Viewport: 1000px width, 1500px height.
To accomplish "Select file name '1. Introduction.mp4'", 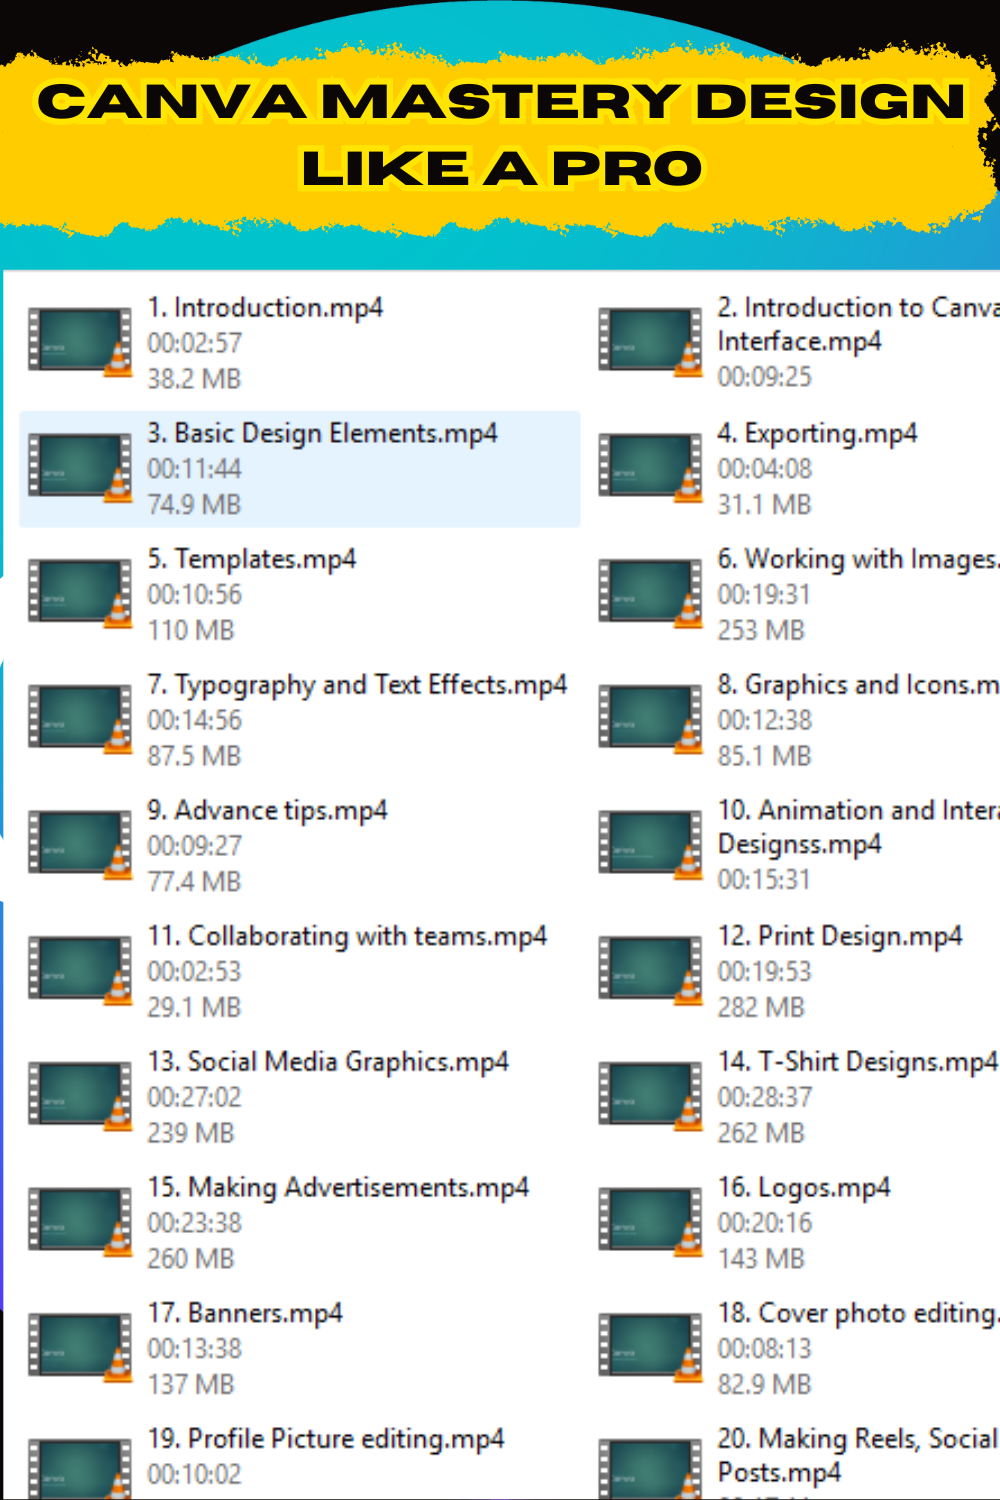I will coord(265,308).
